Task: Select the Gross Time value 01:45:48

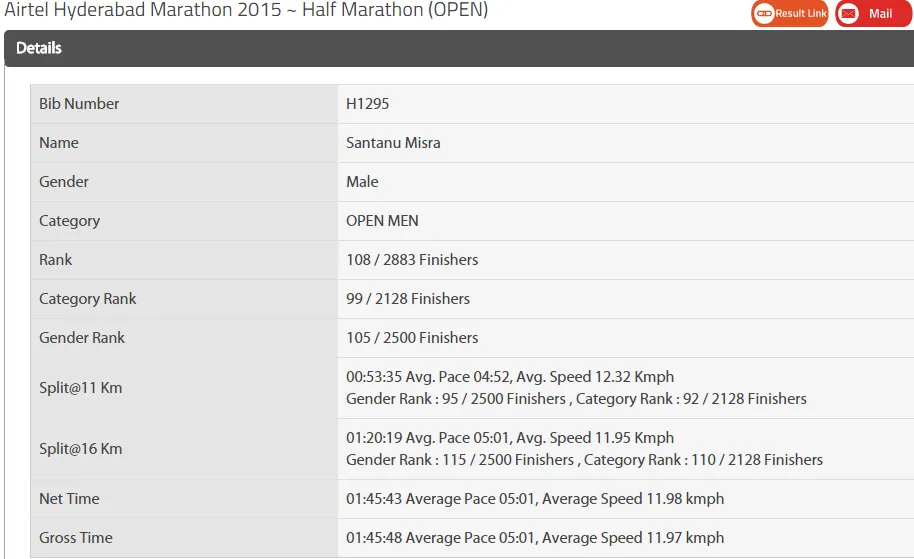Action: click(374, 538)
